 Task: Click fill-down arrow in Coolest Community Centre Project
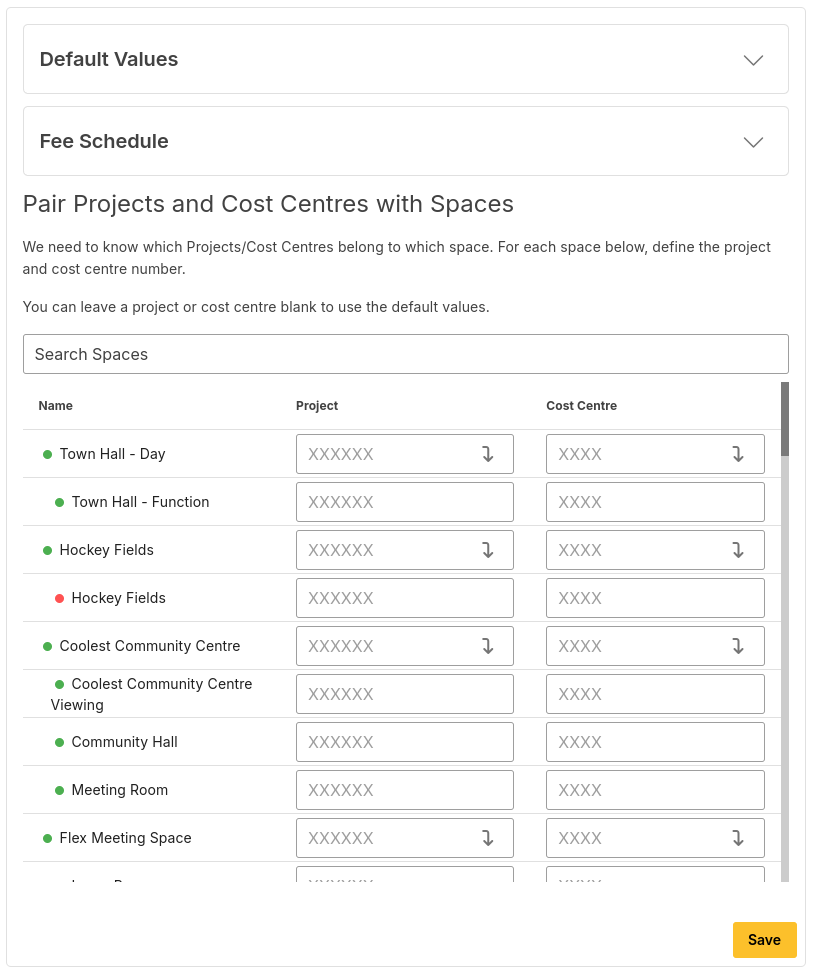488,646
